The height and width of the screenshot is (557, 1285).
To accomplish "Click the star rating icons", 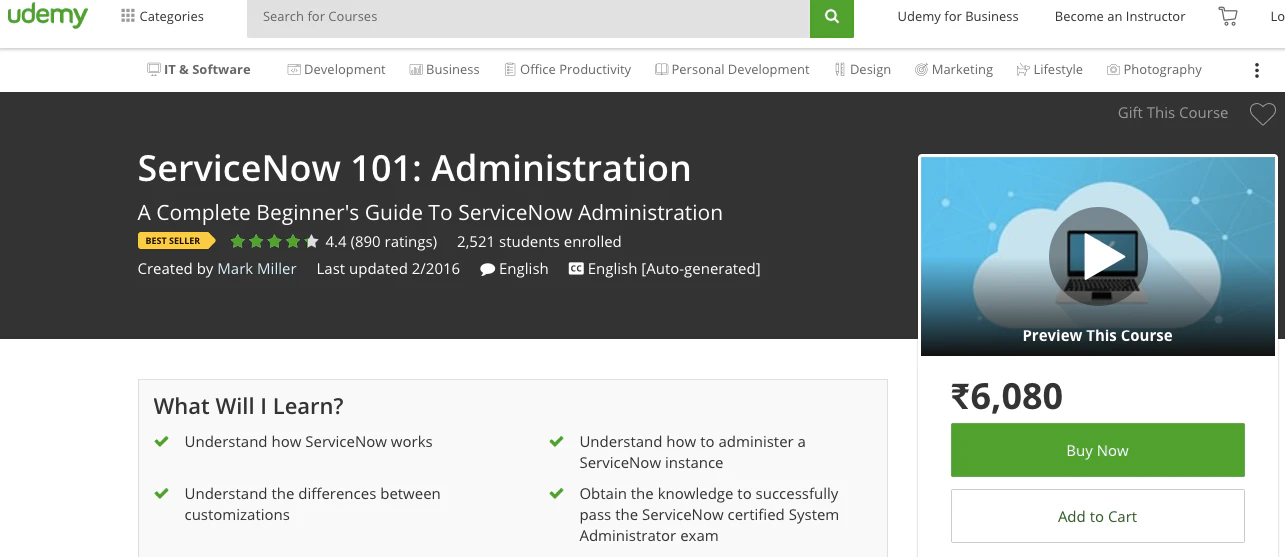I will (274, 241).
